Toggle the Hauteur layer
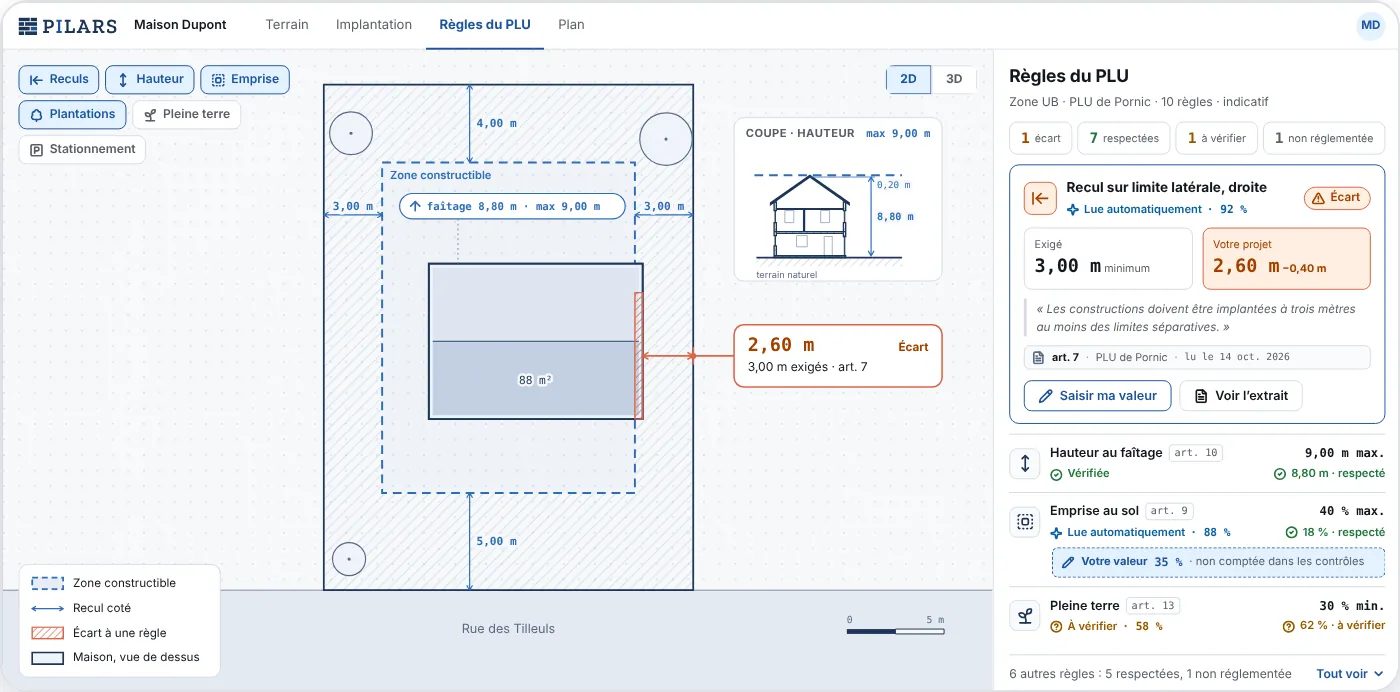Viewport: 1400px width, 692px height. 150,80
